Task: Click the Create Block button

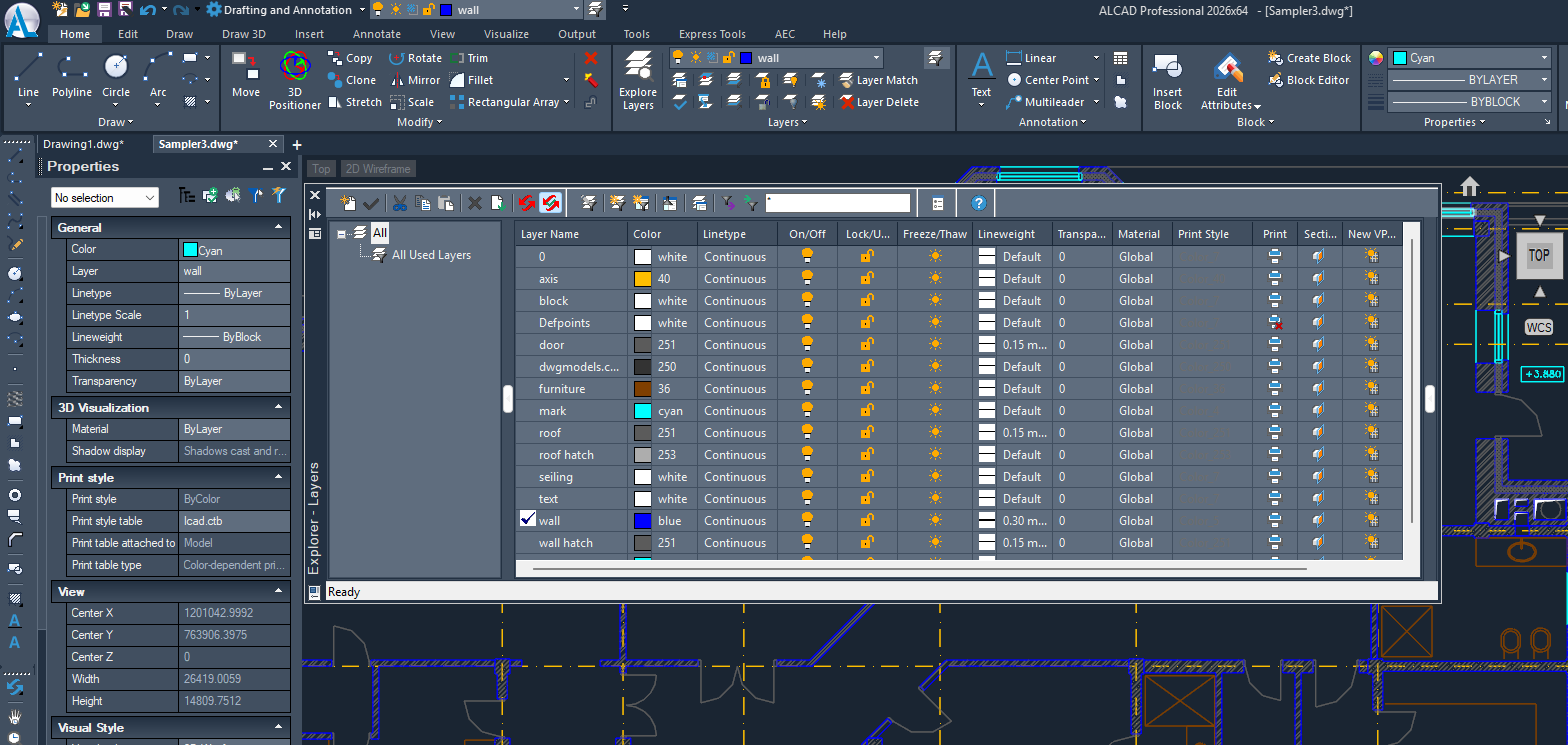Action: [x=1310, y=58]
